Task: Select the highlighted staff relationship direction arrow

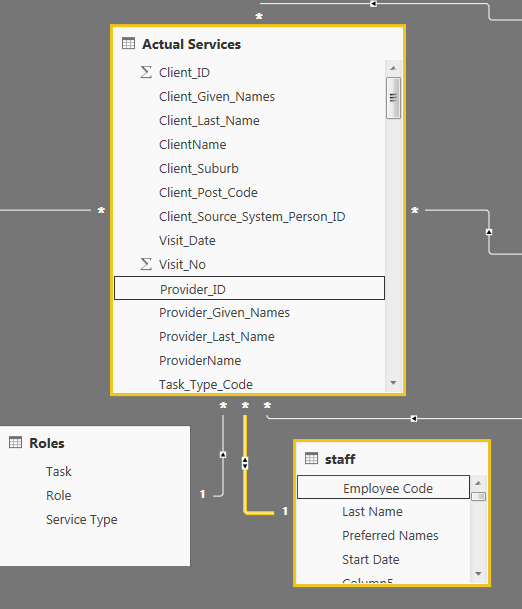Action: point(245,463)
